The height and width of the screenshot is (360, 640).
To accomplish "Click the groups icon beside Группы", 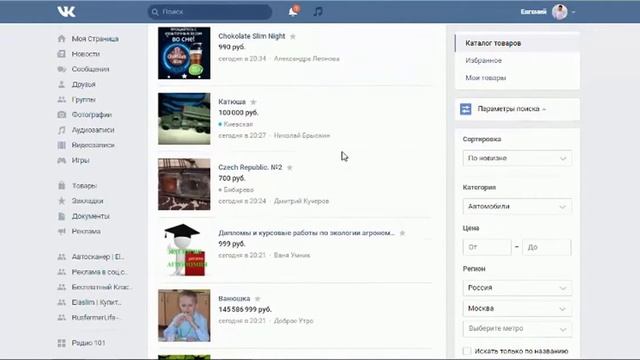I will point(62,100).
